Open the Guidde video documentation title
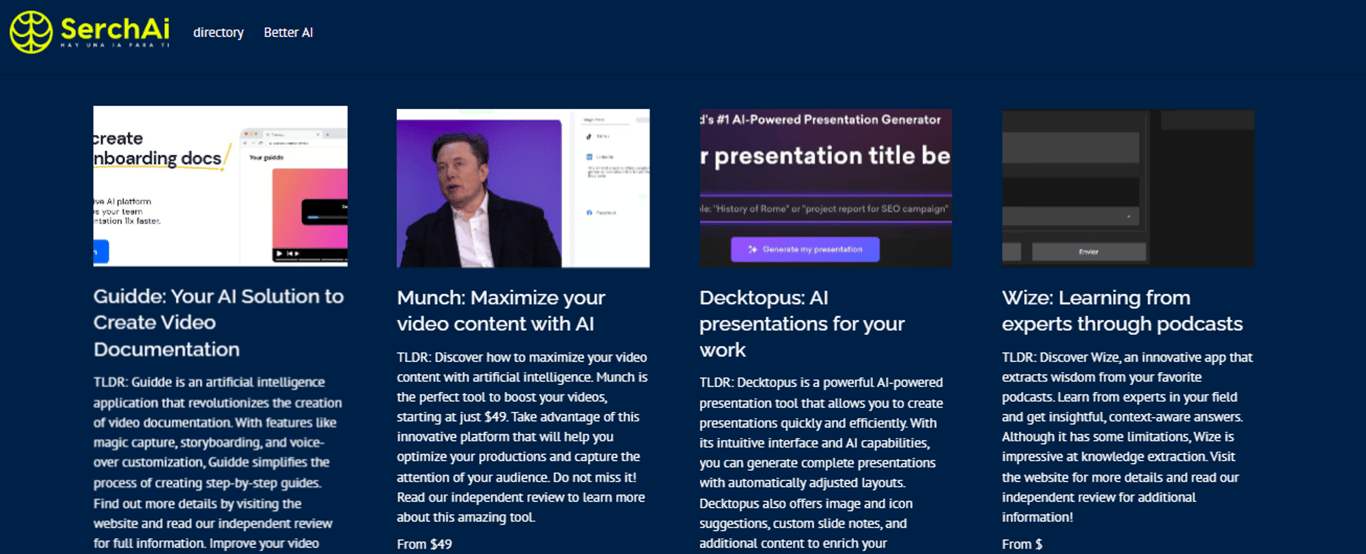This screenshot has width=1366, height=554. click(x=219, y=323)
